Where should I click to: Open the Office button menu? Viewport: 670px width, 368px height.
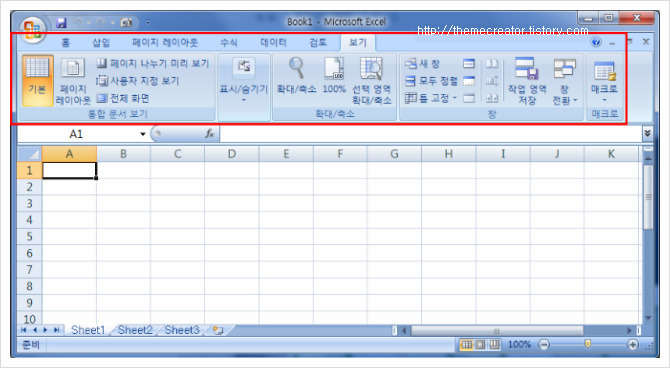coord(33,31)
